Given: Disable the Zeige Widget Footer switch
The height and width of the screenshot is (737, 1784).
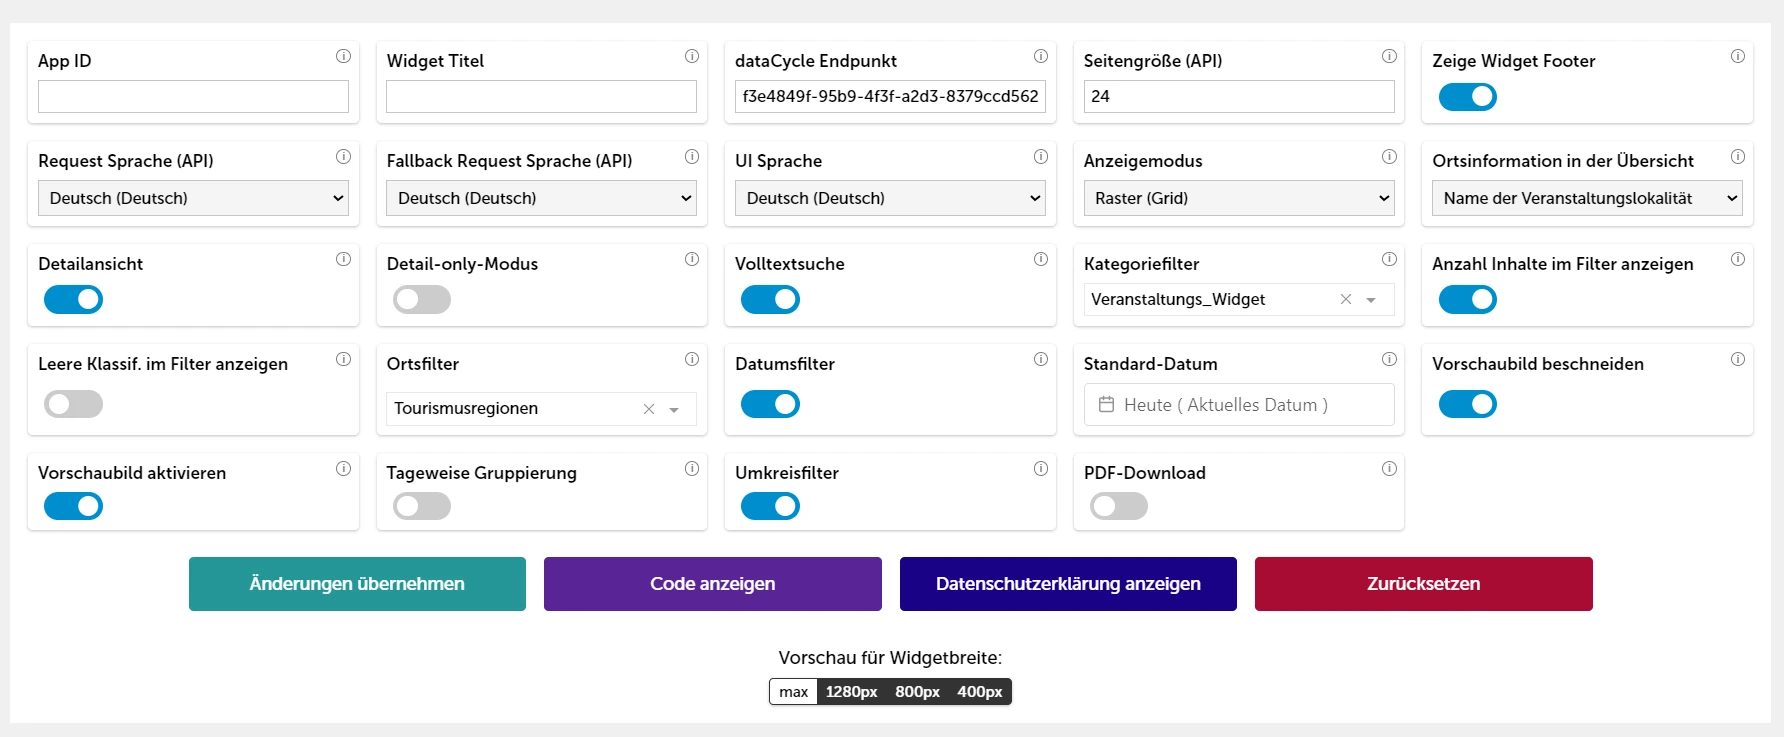Looking at the screenshot, I should [x=1467, y=97].
